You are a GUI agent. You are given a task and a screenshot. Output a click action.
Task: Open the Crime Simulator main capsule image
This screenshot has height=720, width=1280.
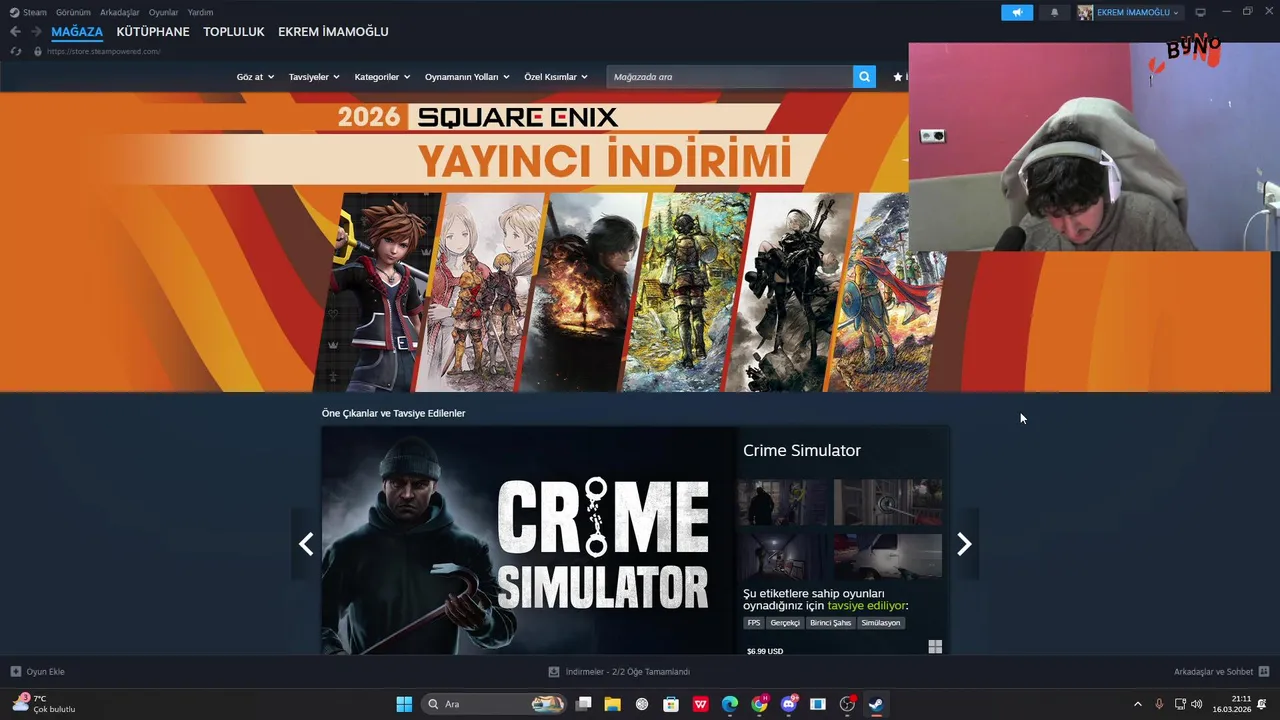click(528, 541)
